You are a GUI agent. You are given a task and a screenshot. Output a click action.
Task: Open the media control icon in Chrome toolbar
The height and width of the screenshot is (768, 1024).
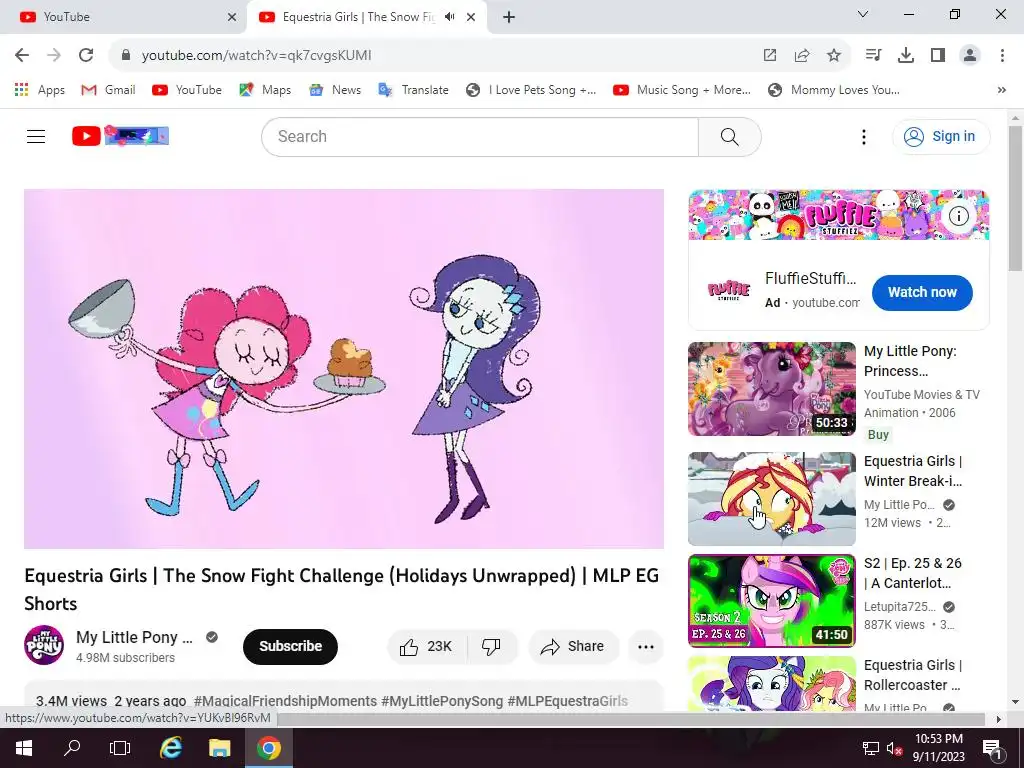click(873, 56)
